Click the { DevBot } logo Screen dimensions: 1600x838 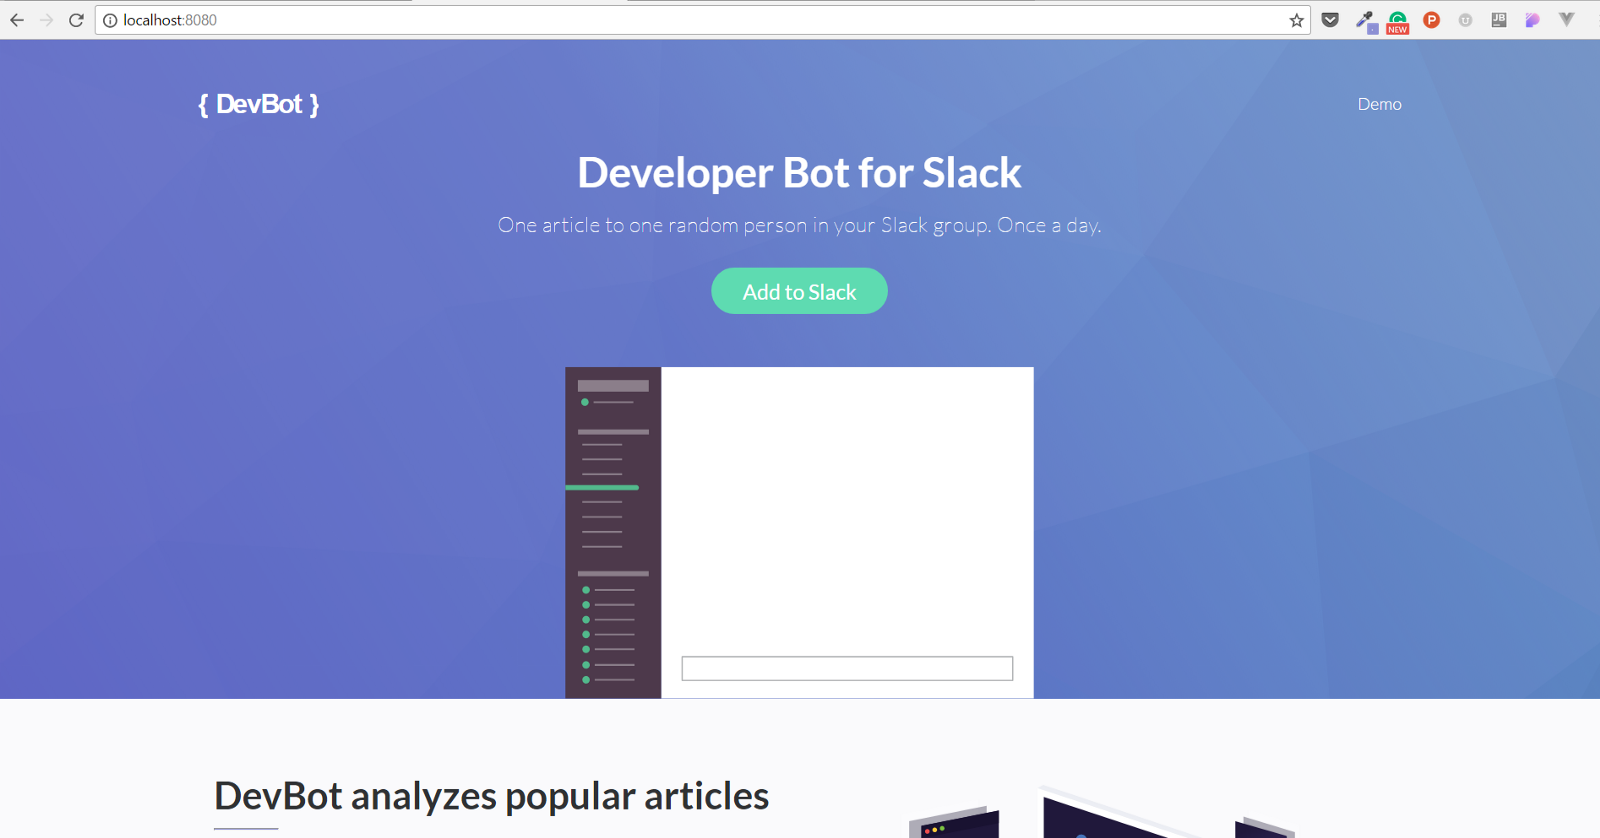coord(259,104)
